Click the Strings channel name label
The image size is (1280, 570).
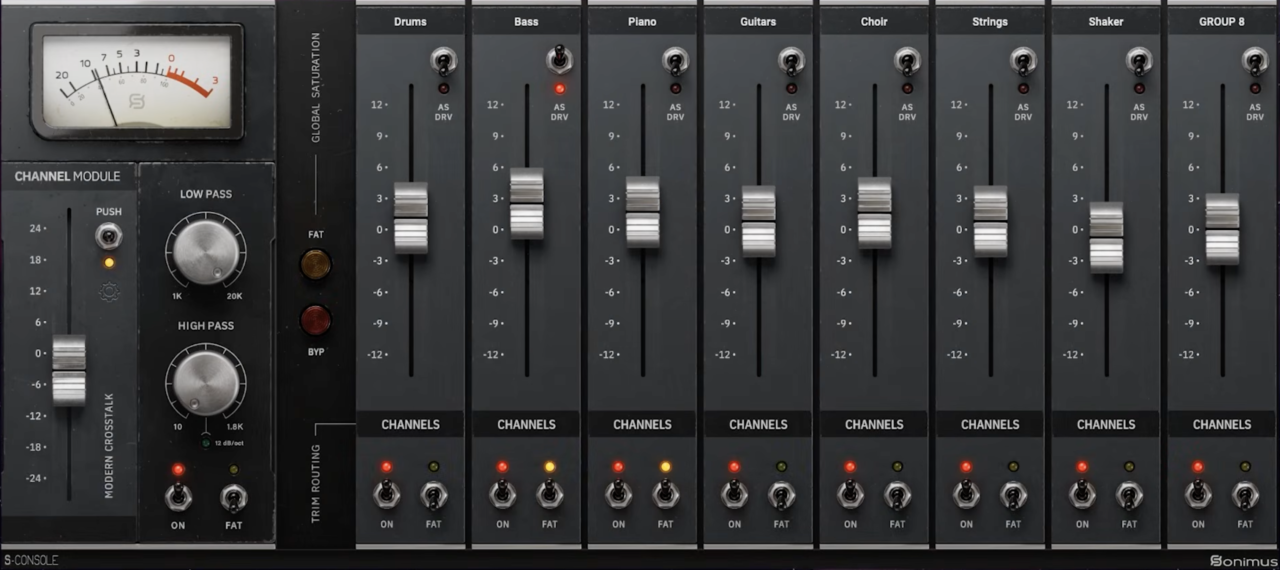[990, 21]
